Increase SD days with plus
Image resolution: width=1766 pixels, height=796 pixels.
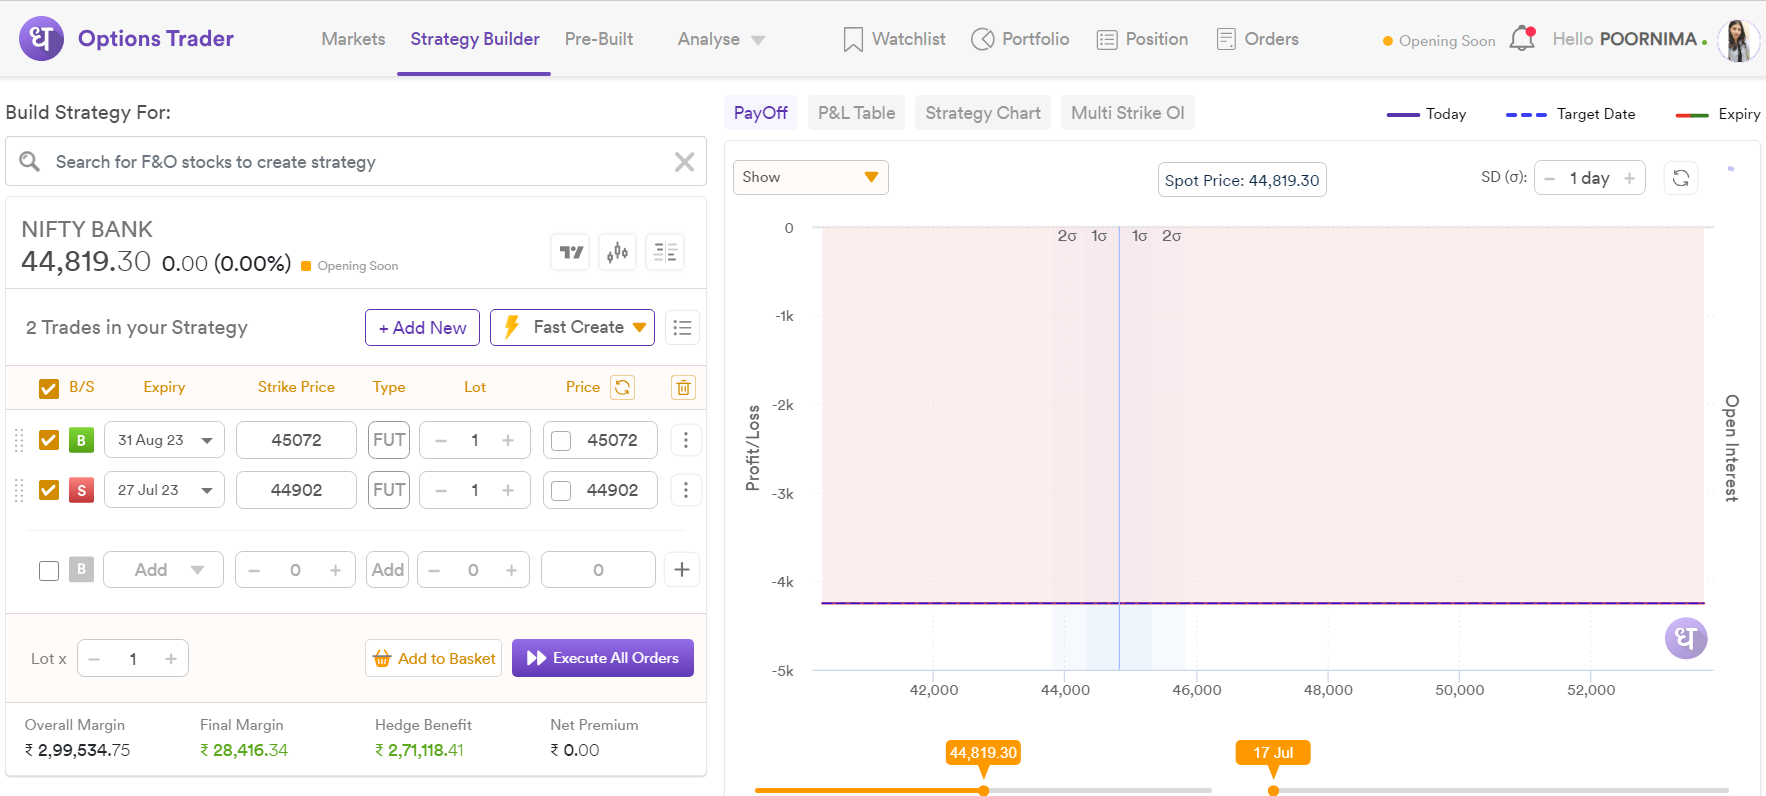[x=1629, y=178]
